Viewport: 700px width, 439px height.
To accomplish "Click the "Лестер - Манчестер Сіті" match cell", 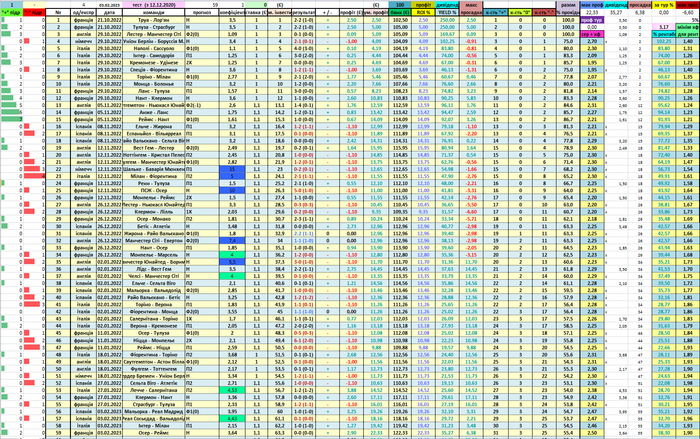I will tap(154, 34).
